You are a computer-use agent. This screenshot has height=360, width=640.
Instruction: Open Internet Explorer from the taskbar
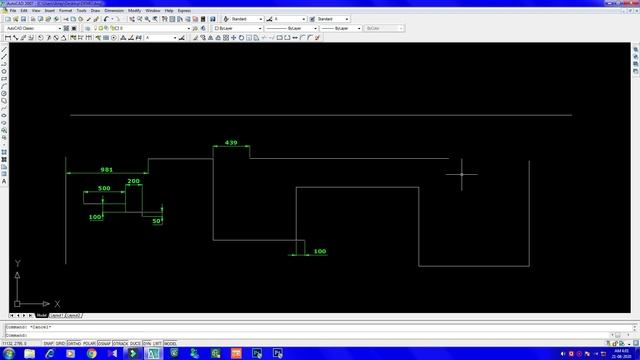[50, 353]
